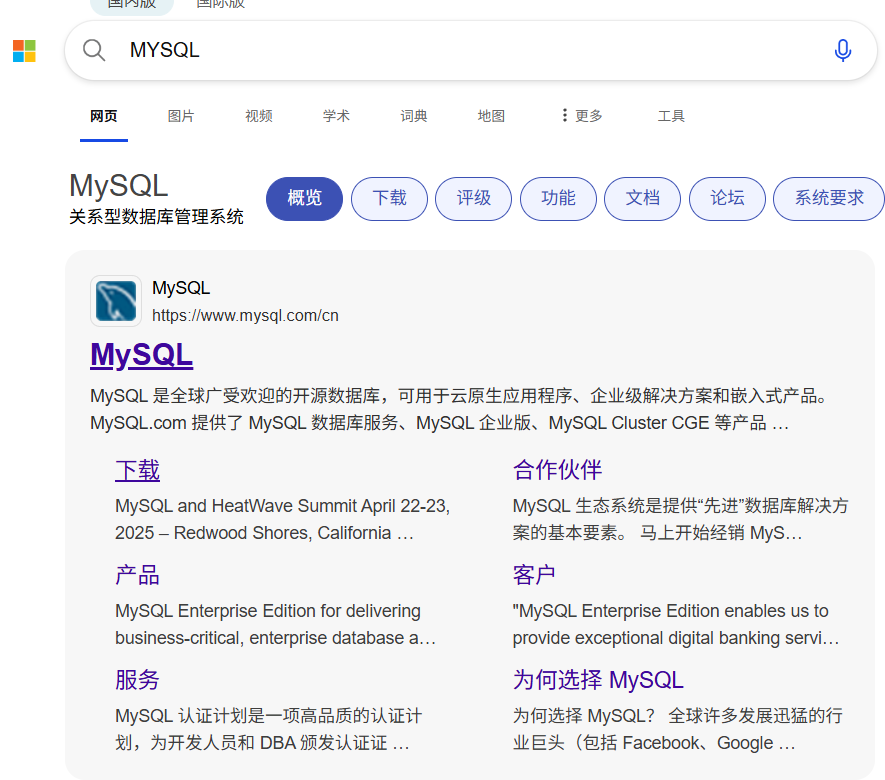Click the text '为何选择 MySQL? 全球许多发展迅猛的行'
Viewport: 885px width, 780px height.
pos(678,716)
